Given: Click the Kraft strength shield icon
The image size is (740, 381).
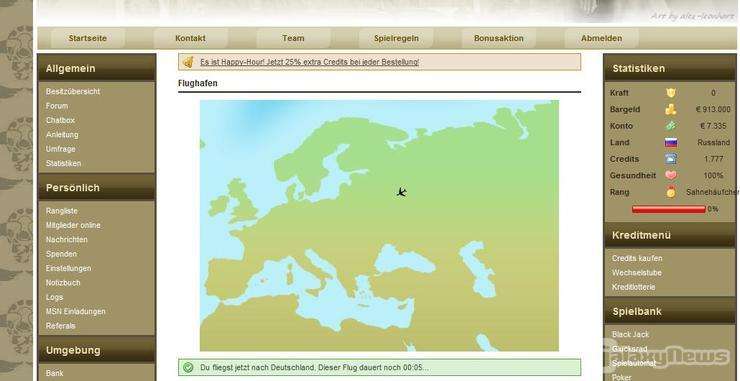Looking at the screenshot, I should [671, 93].
